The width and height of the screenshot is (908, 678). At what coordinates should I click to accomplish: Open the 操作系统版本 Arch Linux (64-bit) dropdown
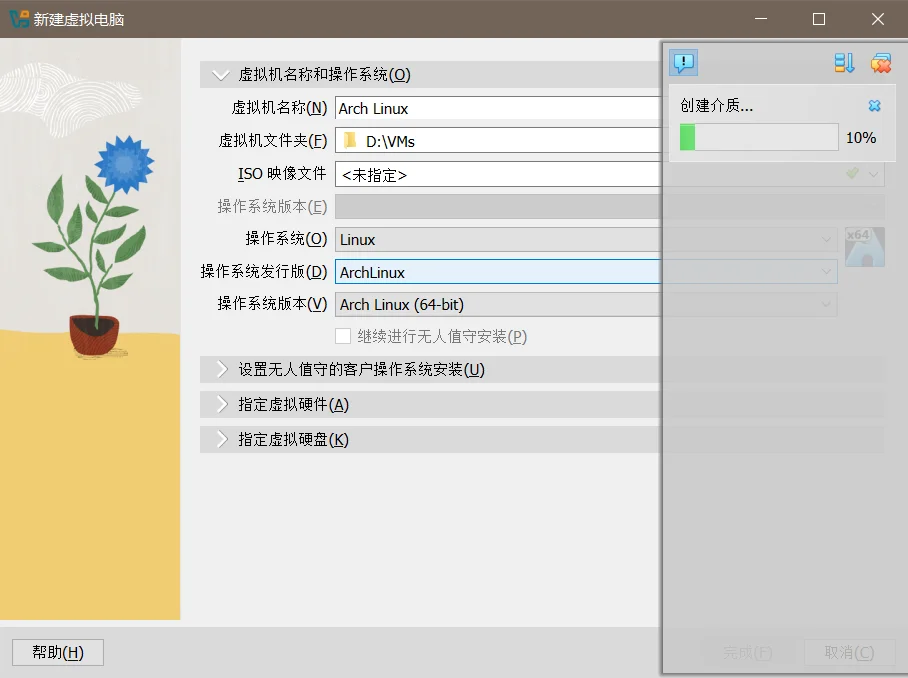[586, 304]
